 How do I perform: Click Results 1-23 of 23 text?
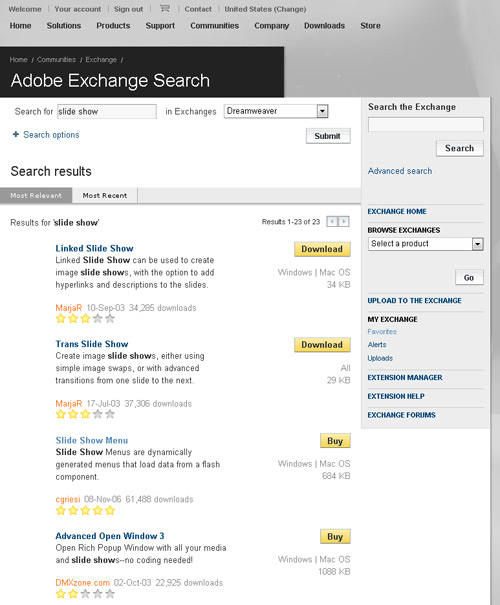click(x=291, y=222)
